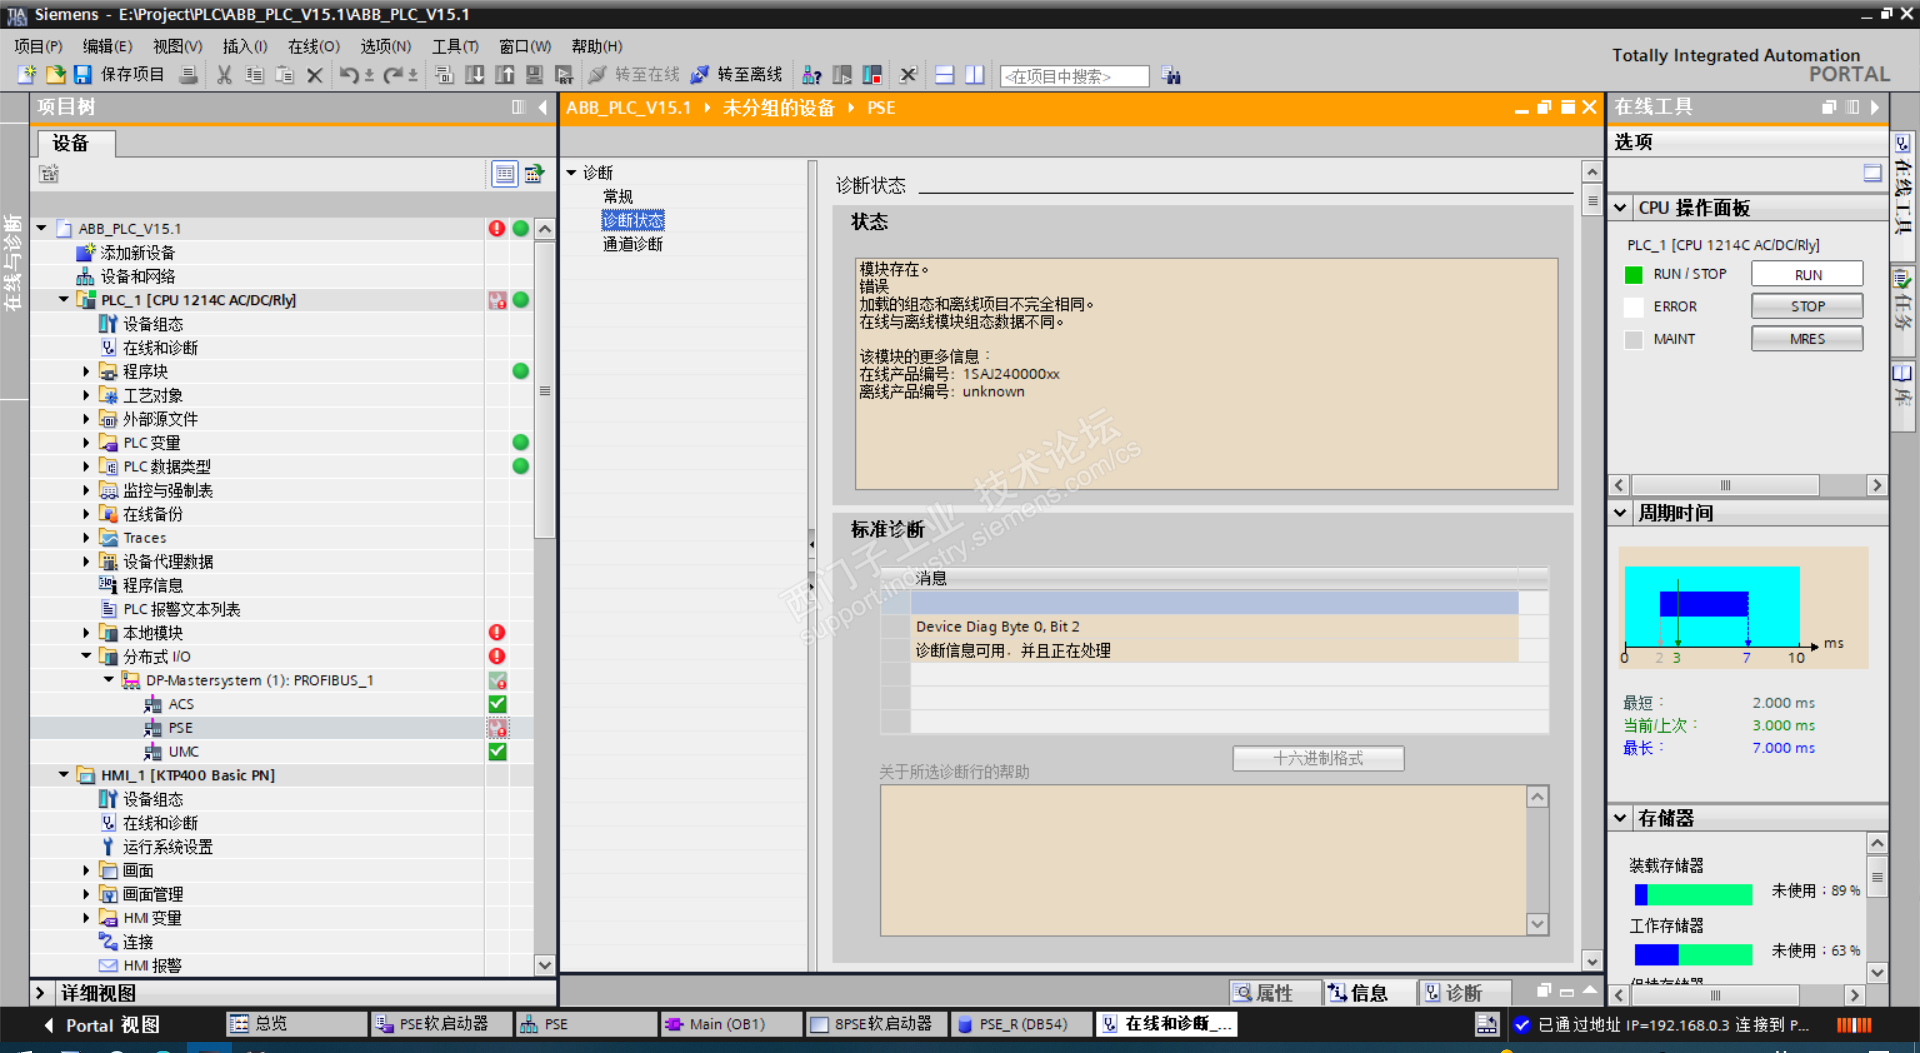Open the 属性 inspector tab
Viewport: 1920px width, 1053px height.
(x=1274, y=993)
